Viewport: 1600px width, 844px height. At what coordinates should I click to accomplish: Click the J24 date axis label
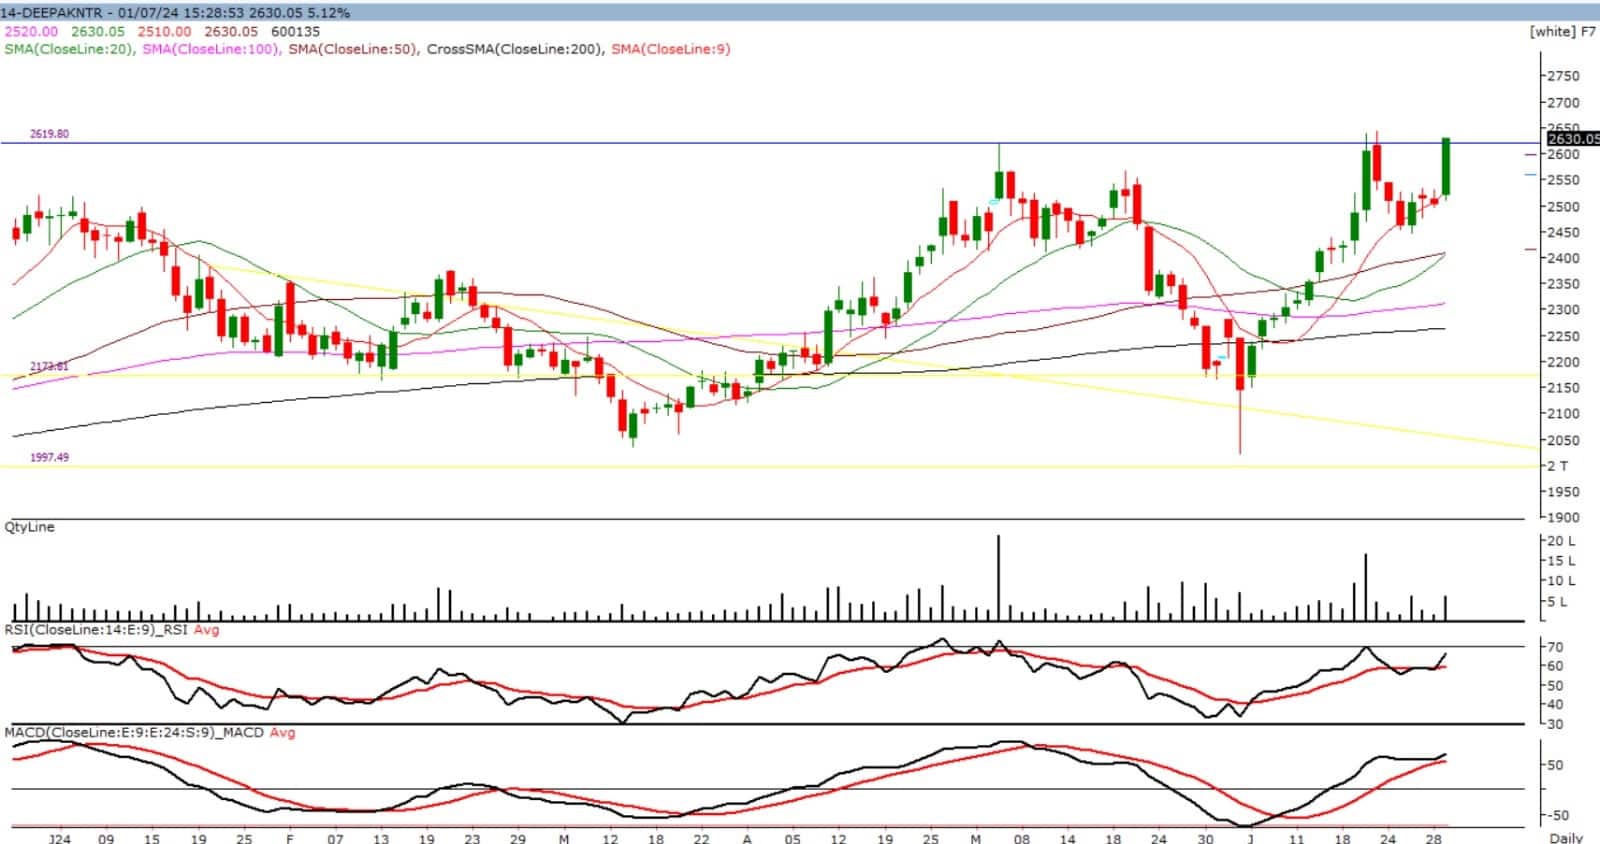coord(60,838)
